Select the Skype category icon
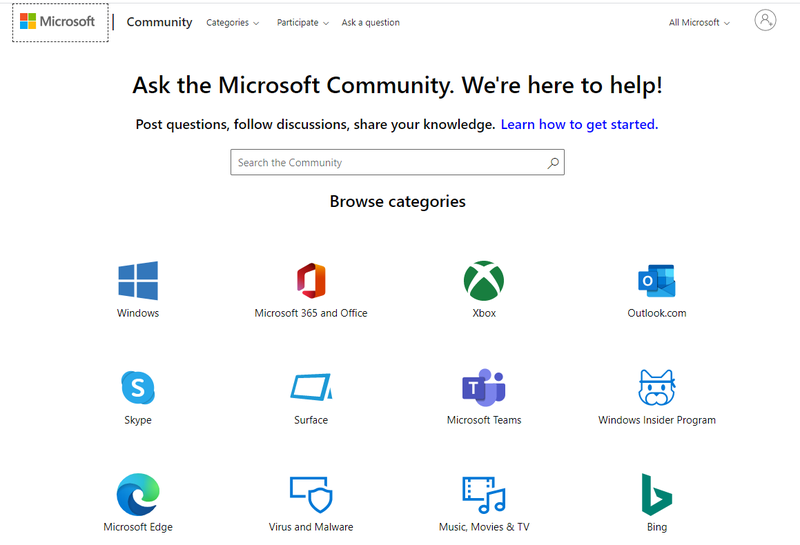 tap(138, 388)
